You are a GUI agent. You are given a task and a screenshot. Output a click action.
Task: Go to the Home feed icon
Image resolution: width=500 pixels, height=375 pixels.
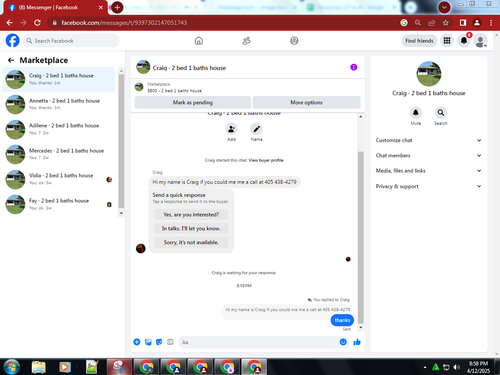199,41
